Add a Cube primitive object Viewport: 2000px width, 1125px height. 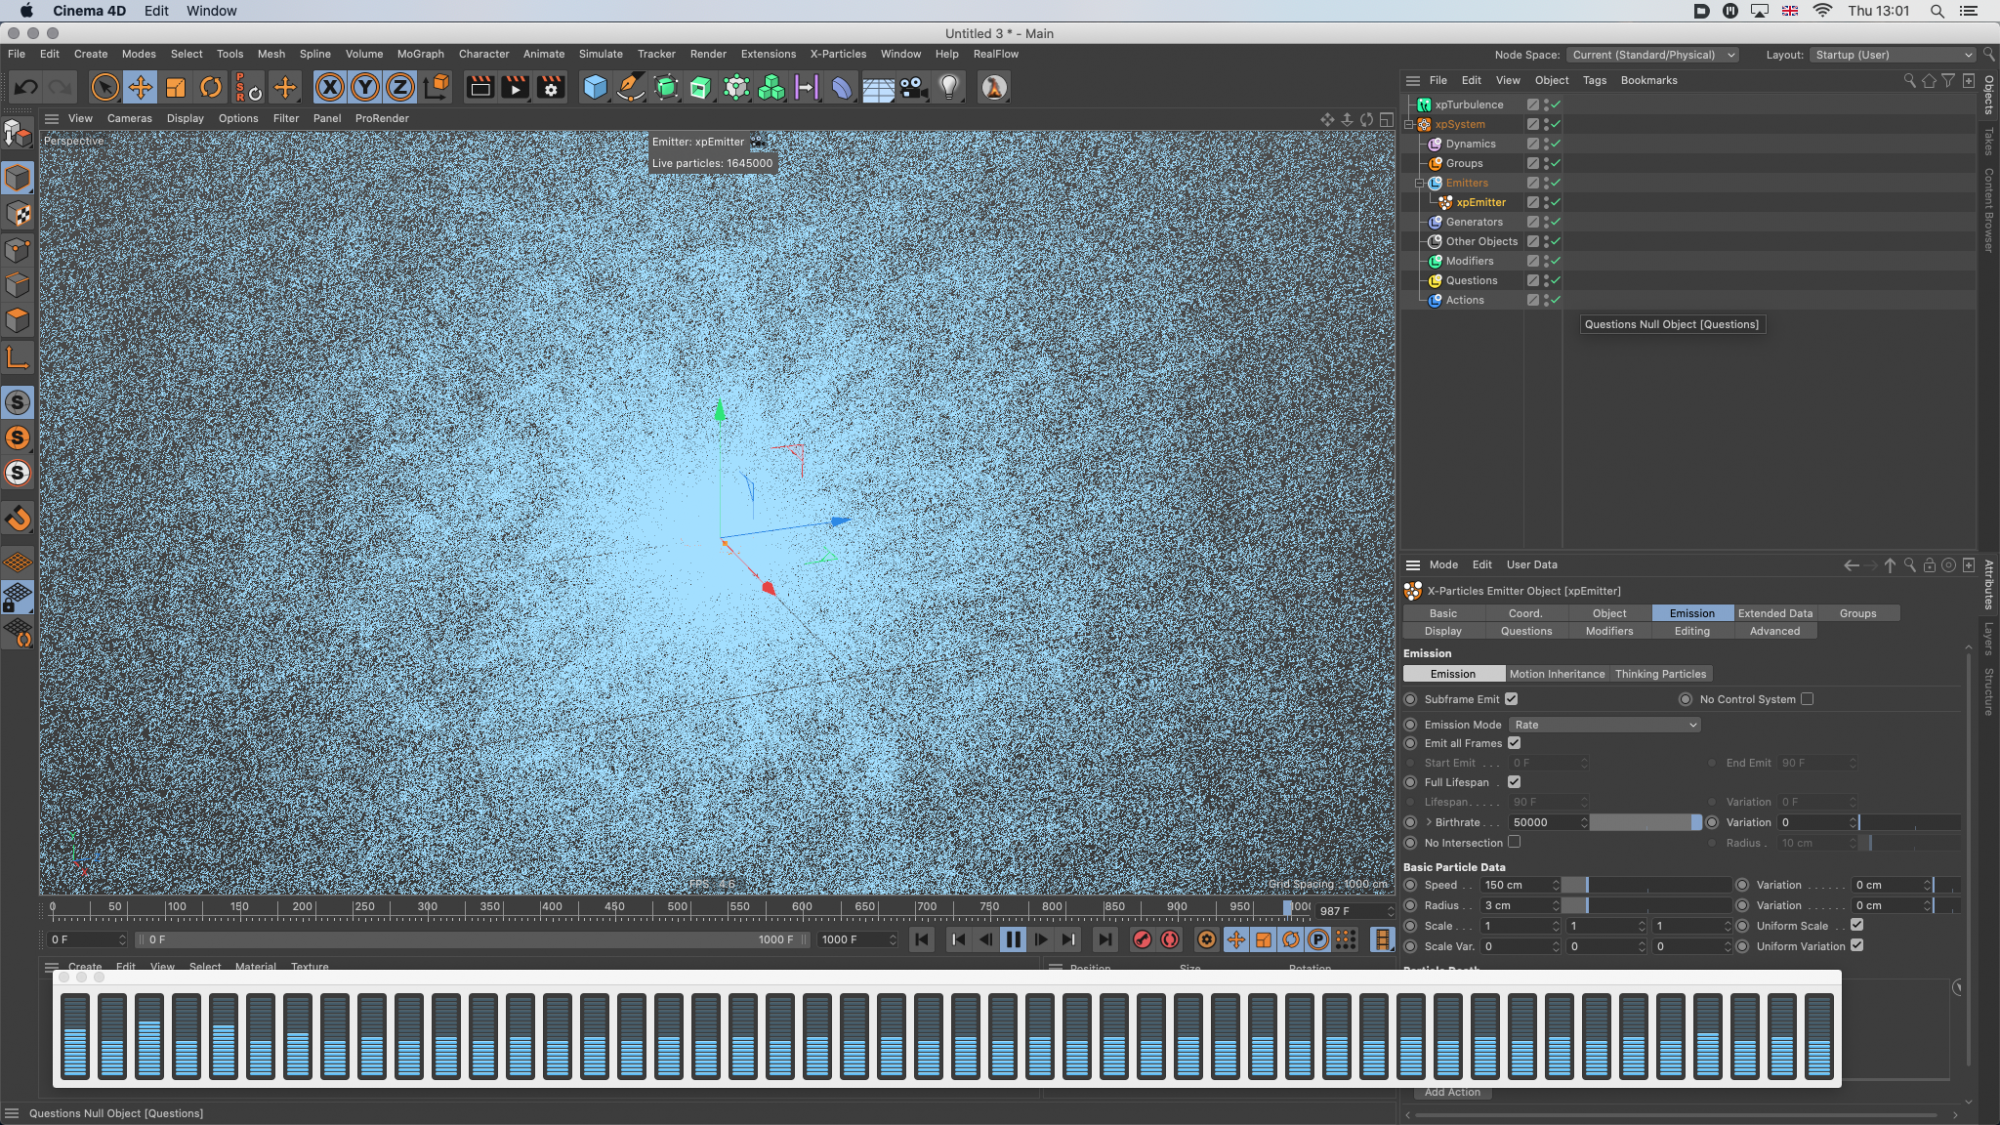(x=595, y=88)
